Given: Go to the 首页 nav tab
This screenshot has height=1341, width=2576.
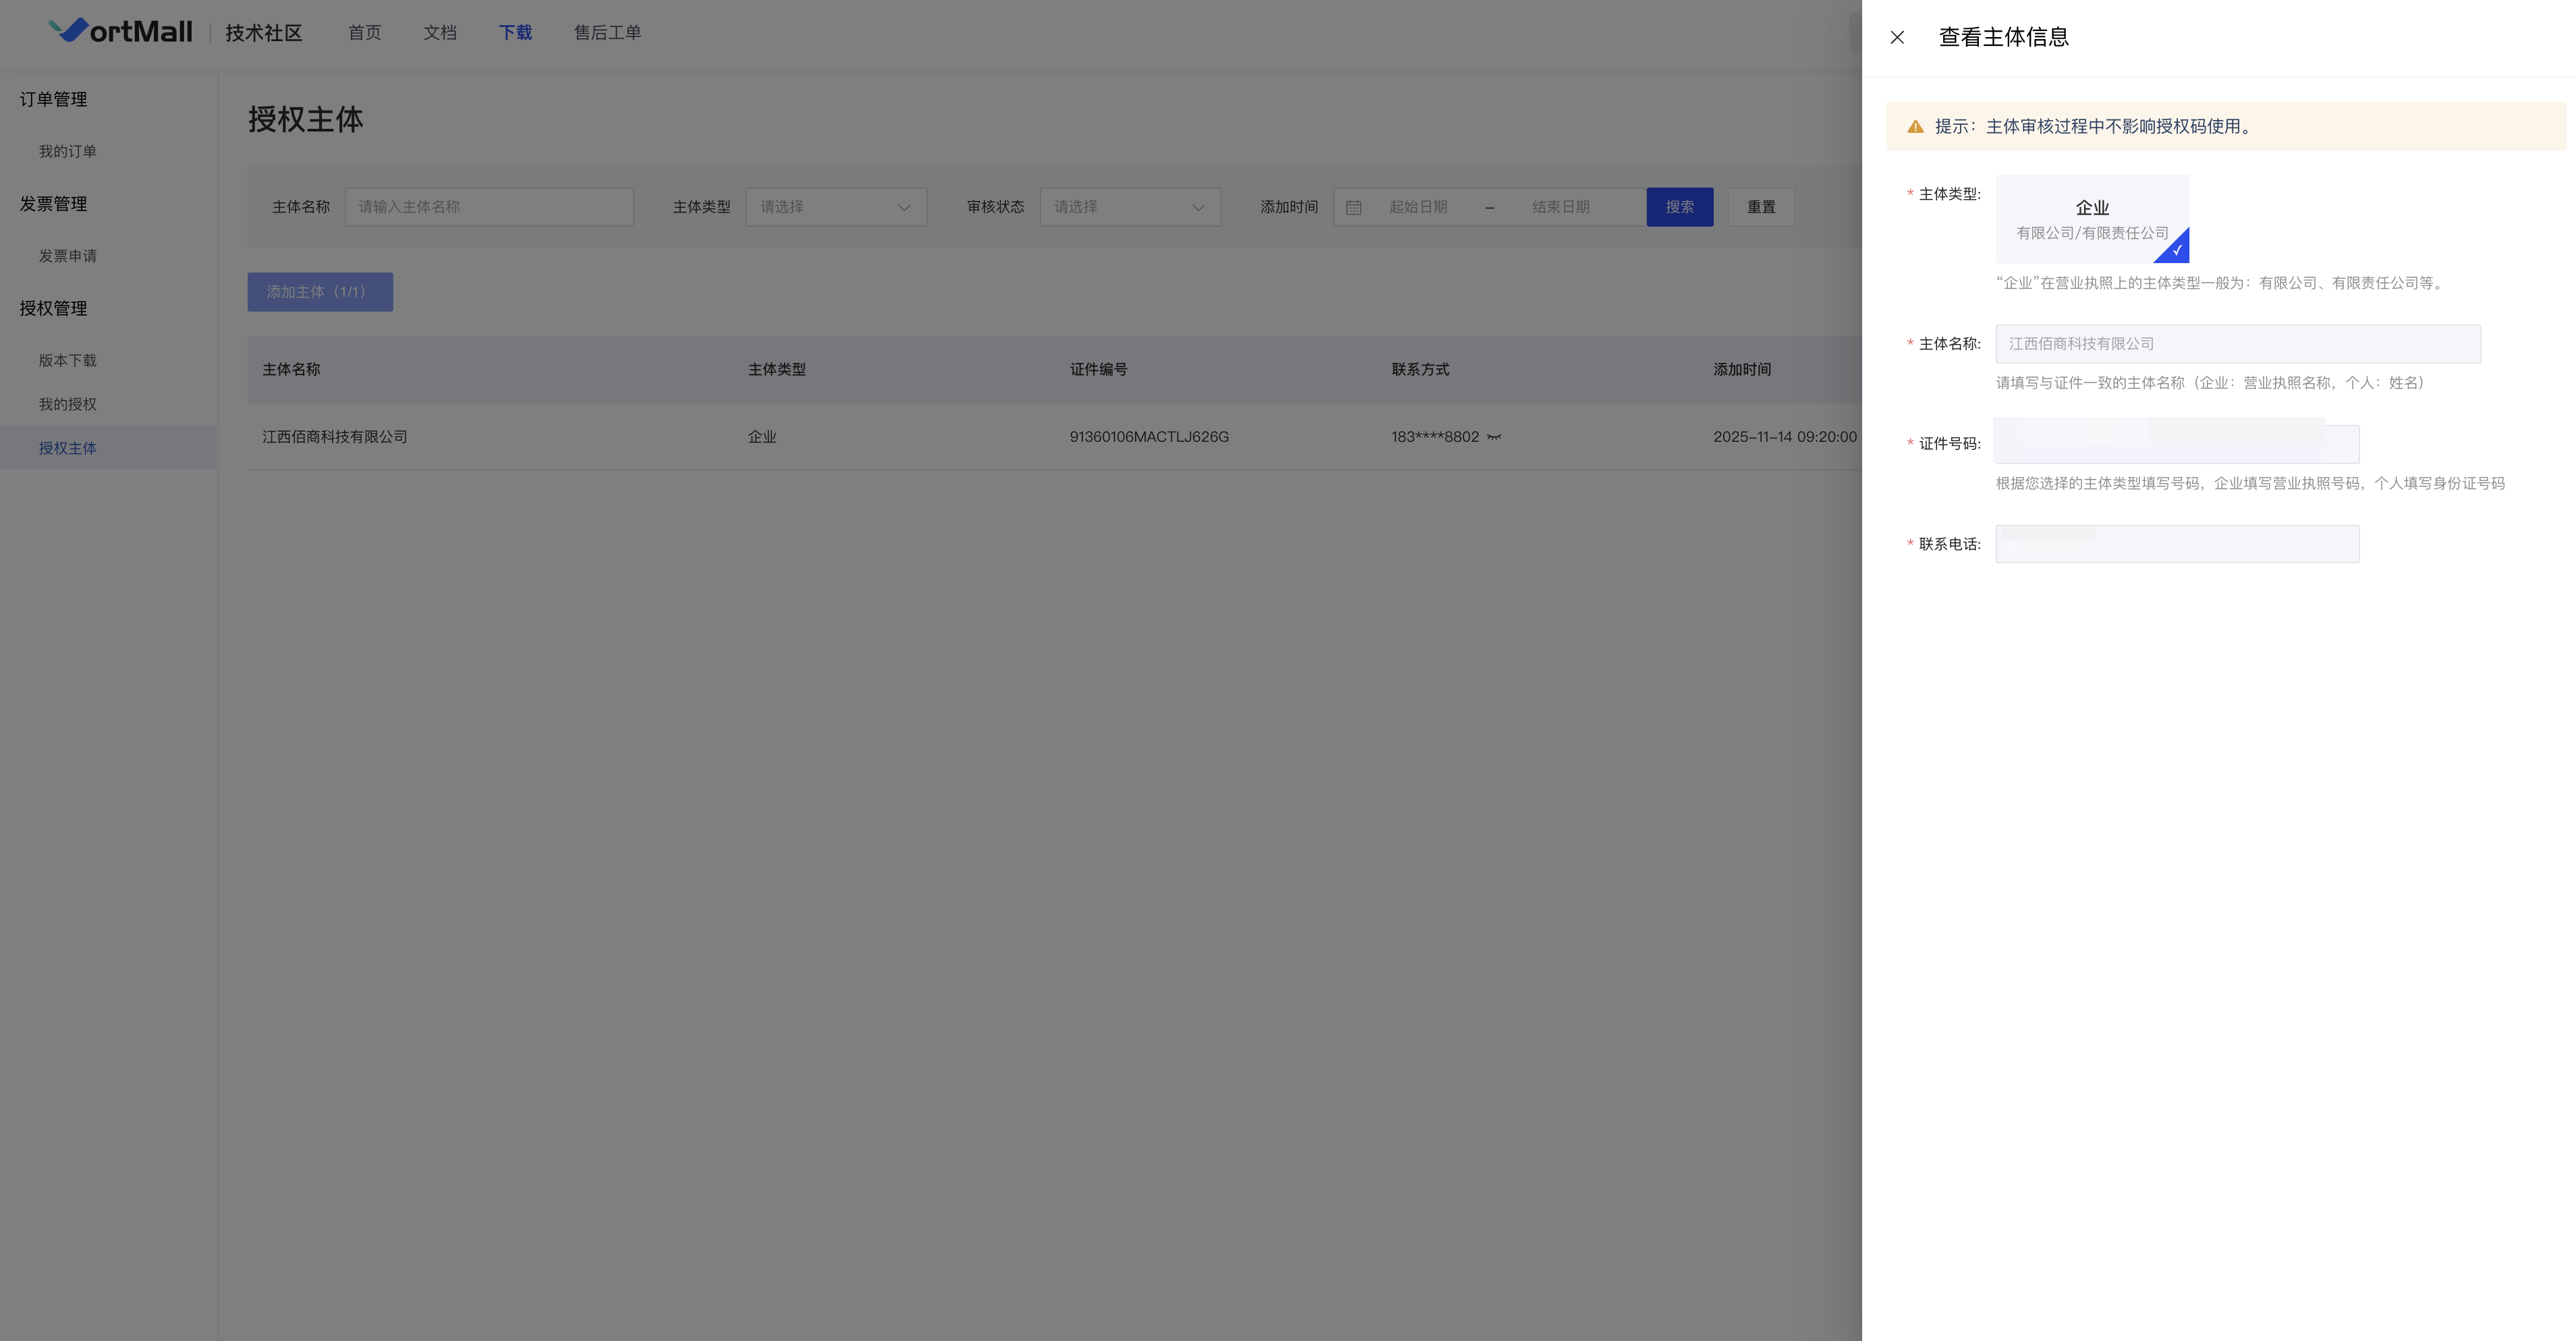Looking at the screenshot, I should coord(365,33).
